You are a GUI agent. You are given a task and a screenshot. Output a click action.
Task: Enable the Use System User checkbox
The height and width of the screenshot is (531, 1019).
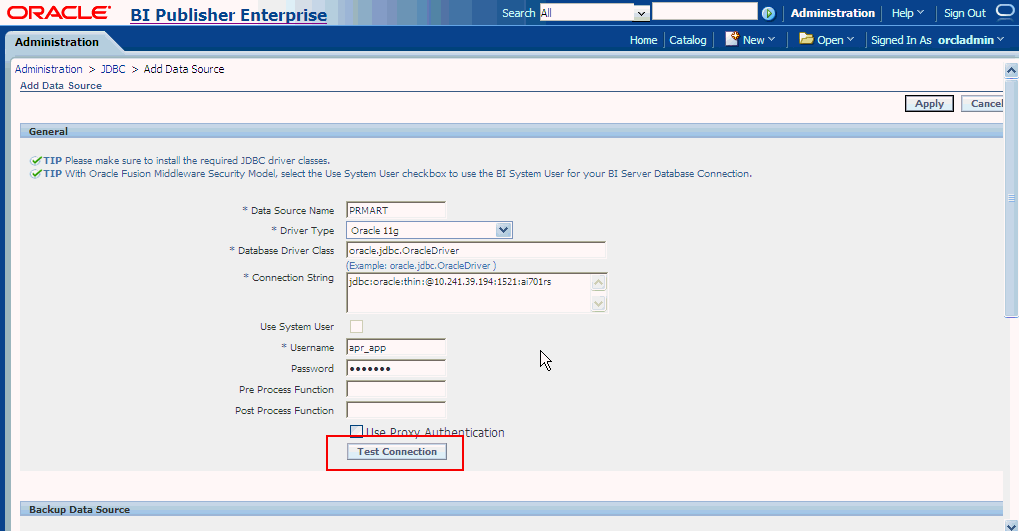point(356,326)
